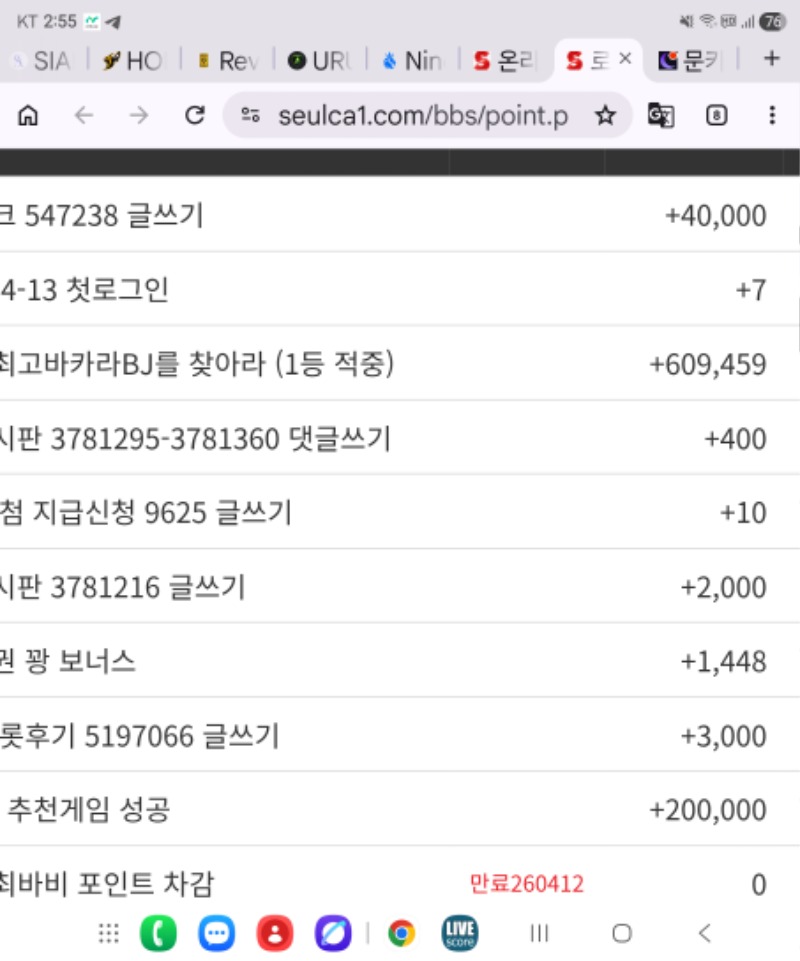Launch the LIVE score app from the dock
Viewport: 800px width, 961px height.
(x=460, y=933)
